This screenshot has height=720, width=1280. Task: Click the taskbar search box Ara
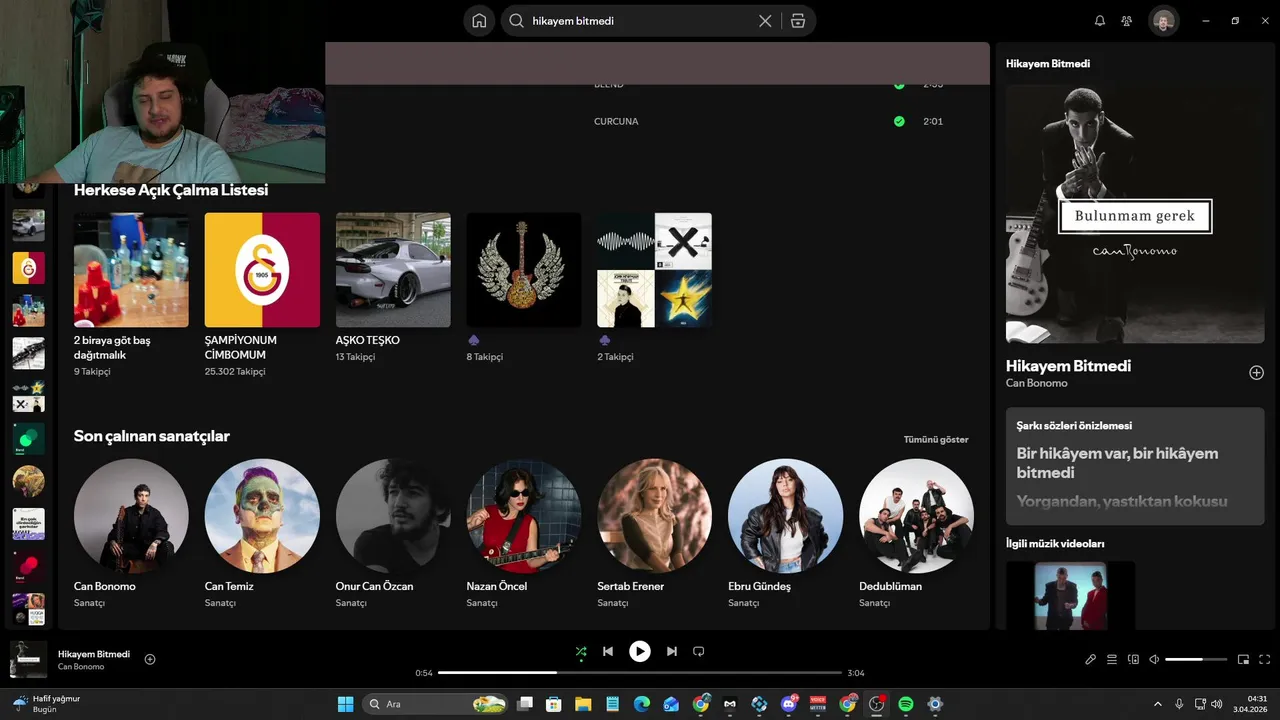pos(435,704)
